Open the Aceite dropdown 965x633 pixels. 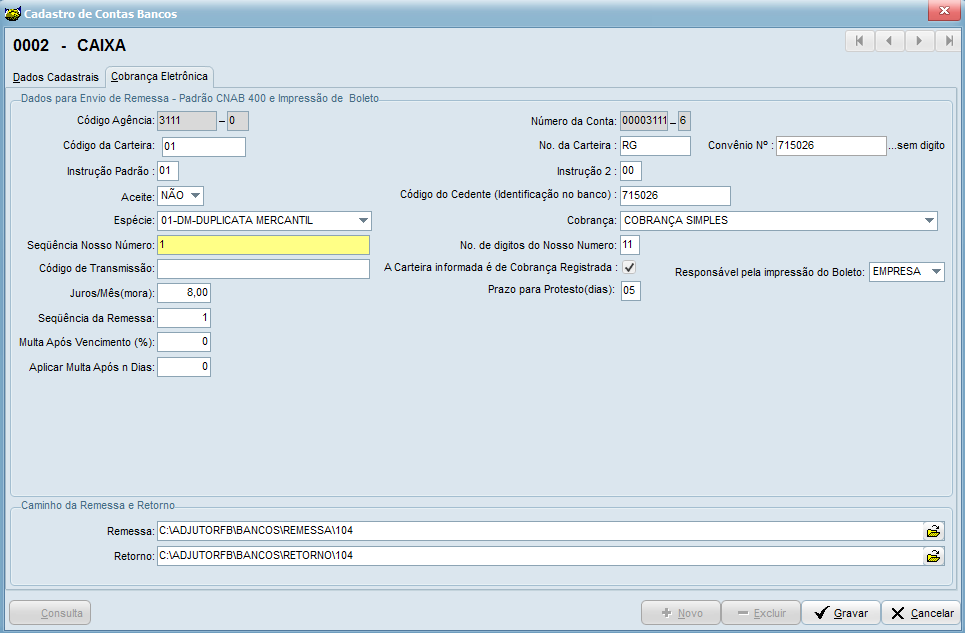pos(196,196)
